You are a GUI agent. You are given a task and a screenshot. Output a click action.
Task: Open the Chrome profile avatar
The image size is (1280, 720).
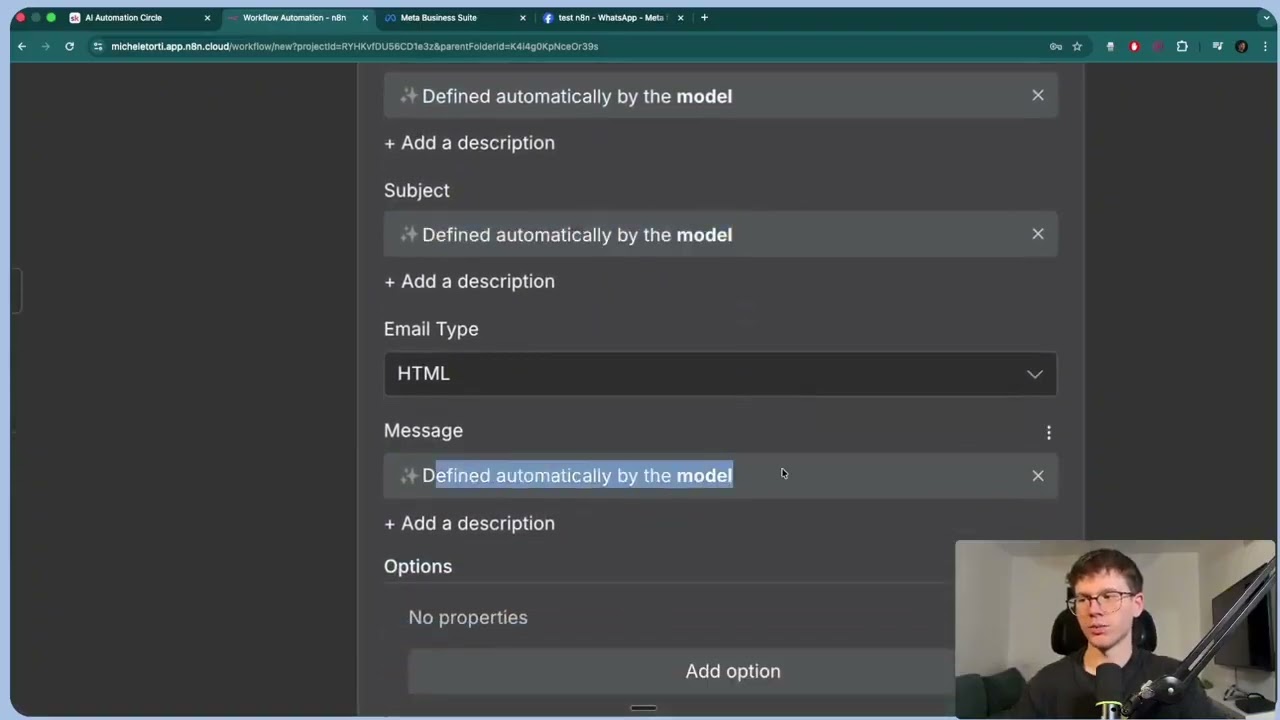(1241, 46)
